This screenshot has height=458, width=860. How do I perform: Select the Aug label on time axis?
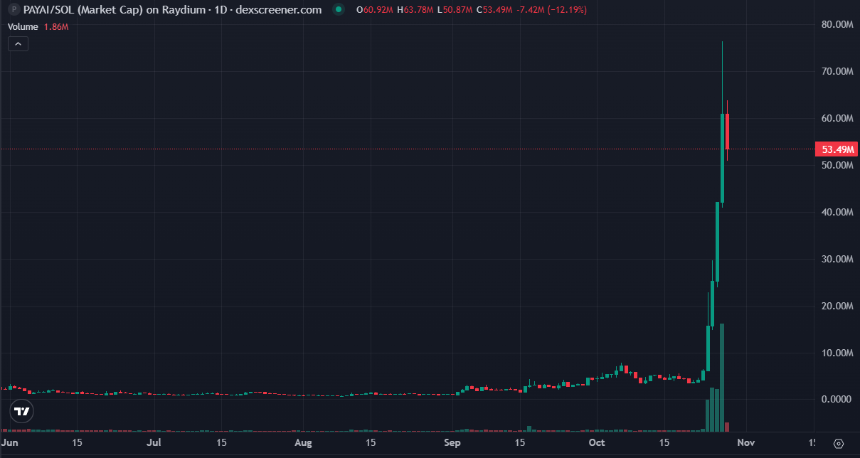304,441
